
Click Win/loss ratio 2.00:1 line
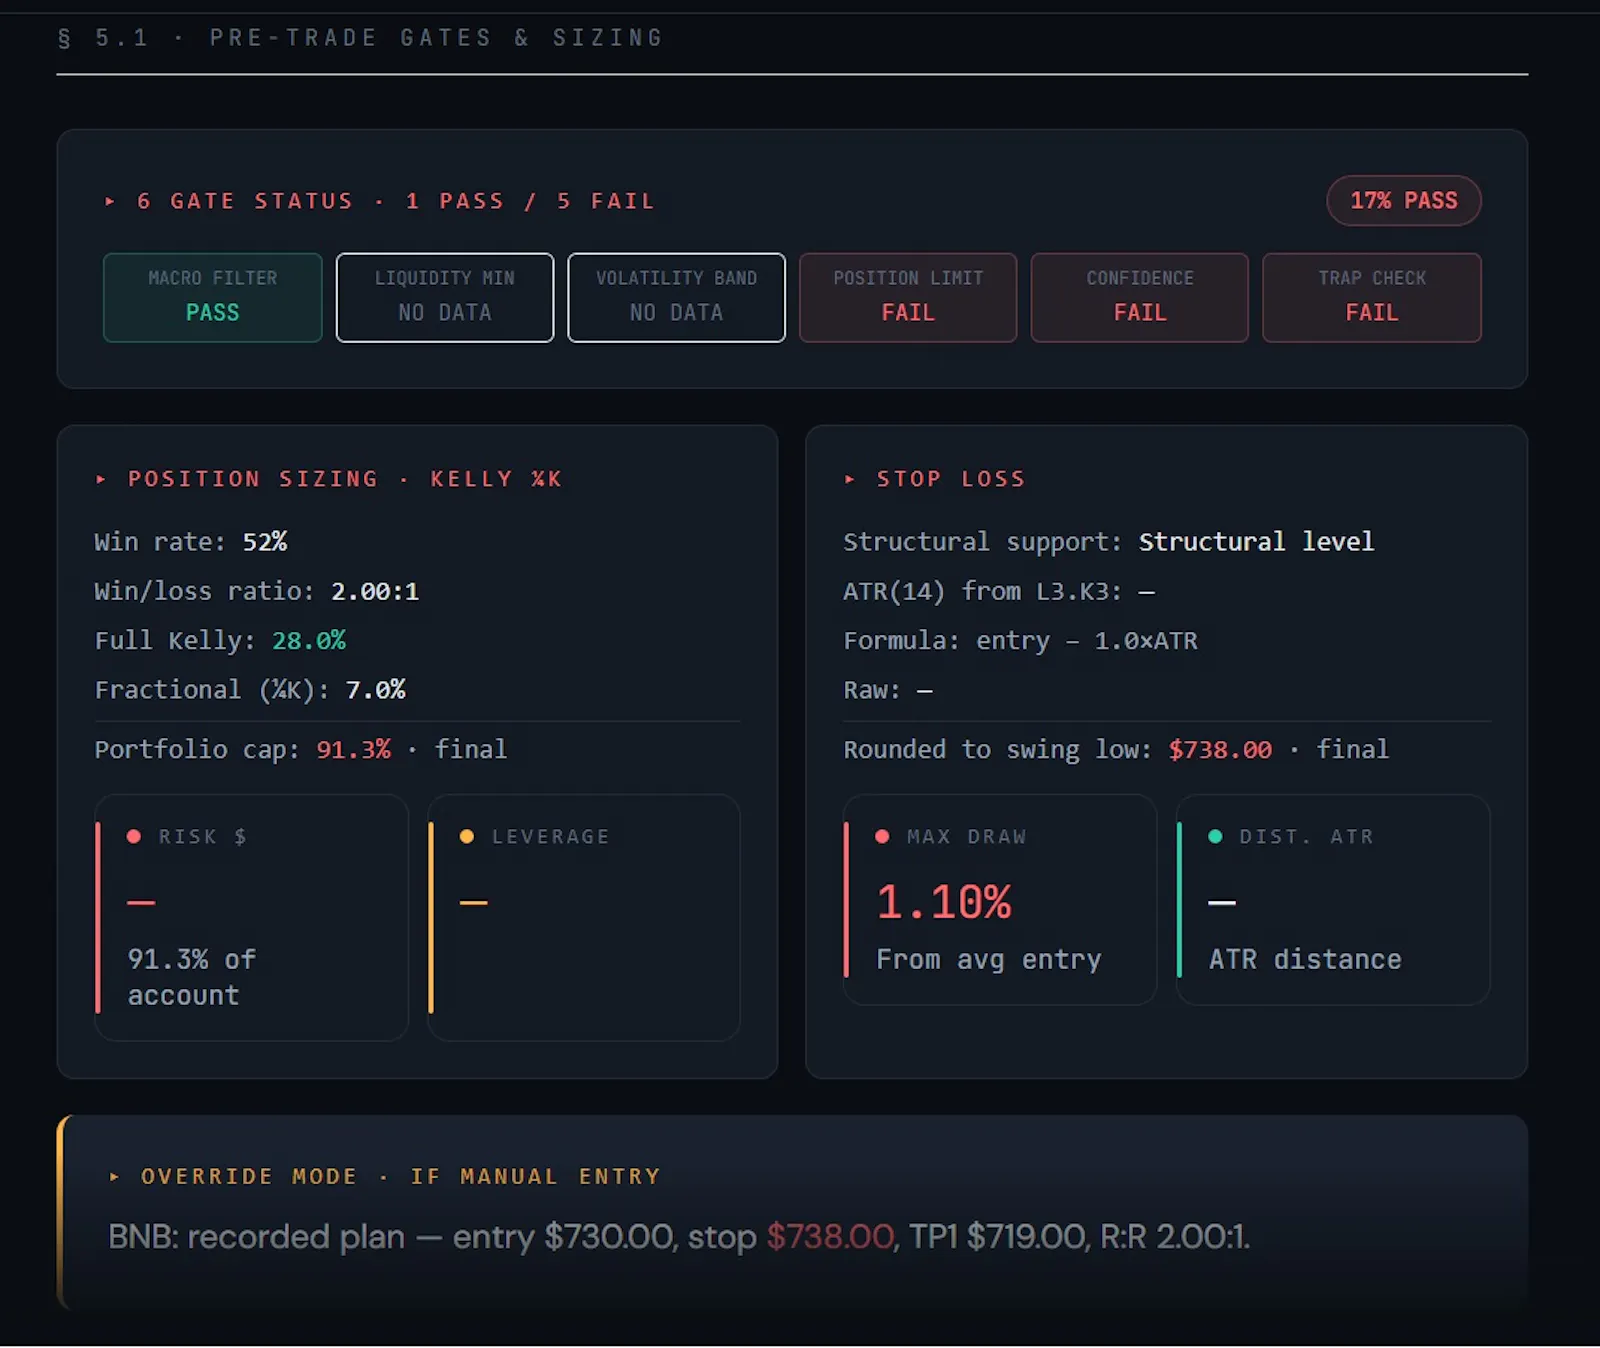257,591
